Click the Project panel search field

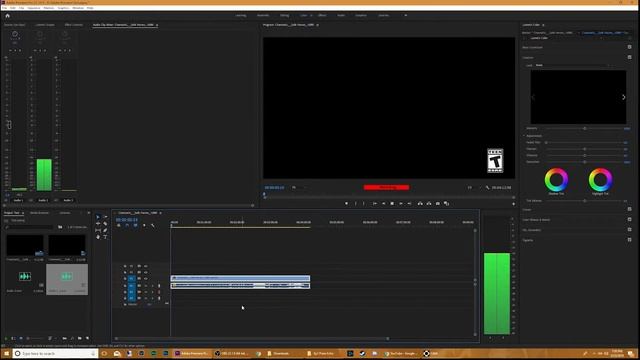(x=29, y=227)
